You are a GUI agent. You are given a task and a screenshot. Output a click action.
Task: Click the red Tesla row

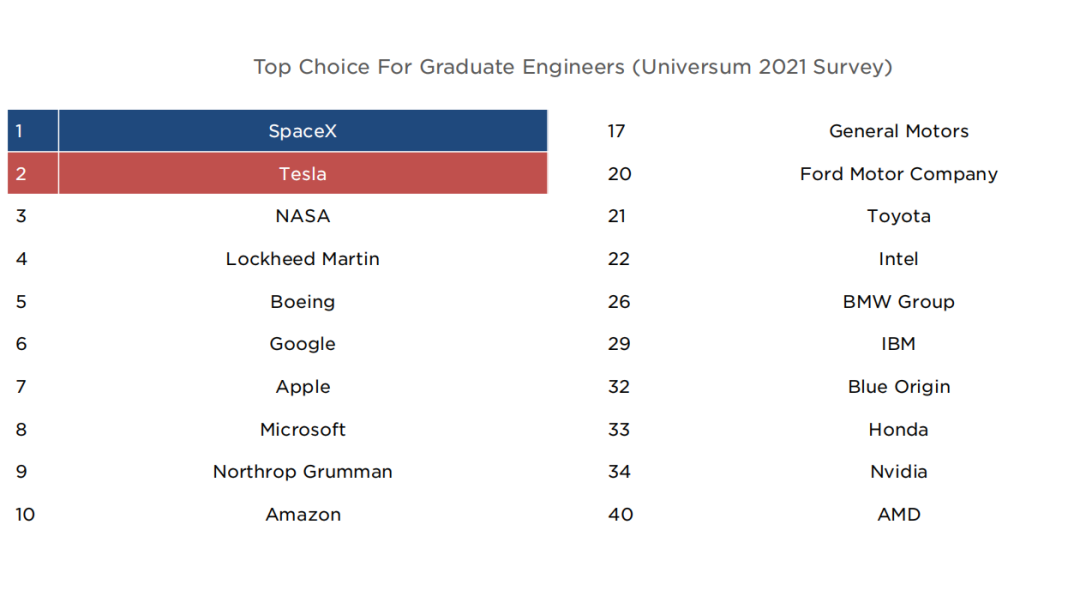(302, 174)
